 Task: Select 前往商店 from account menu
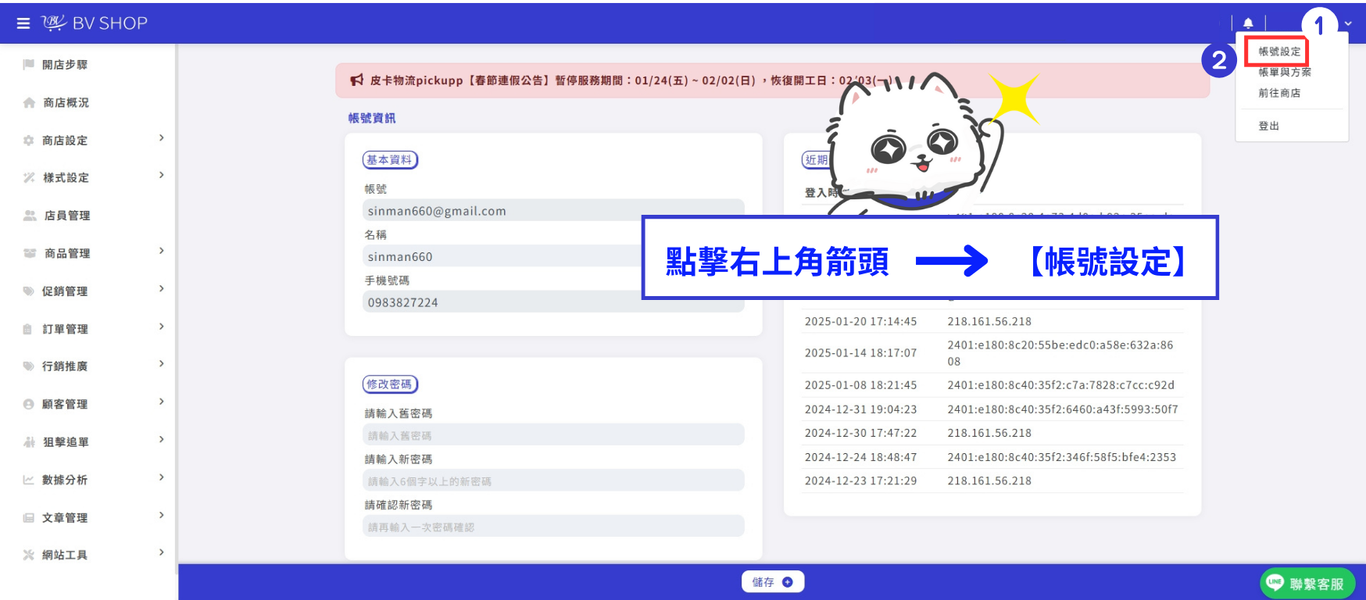(x=1279, y=93)
